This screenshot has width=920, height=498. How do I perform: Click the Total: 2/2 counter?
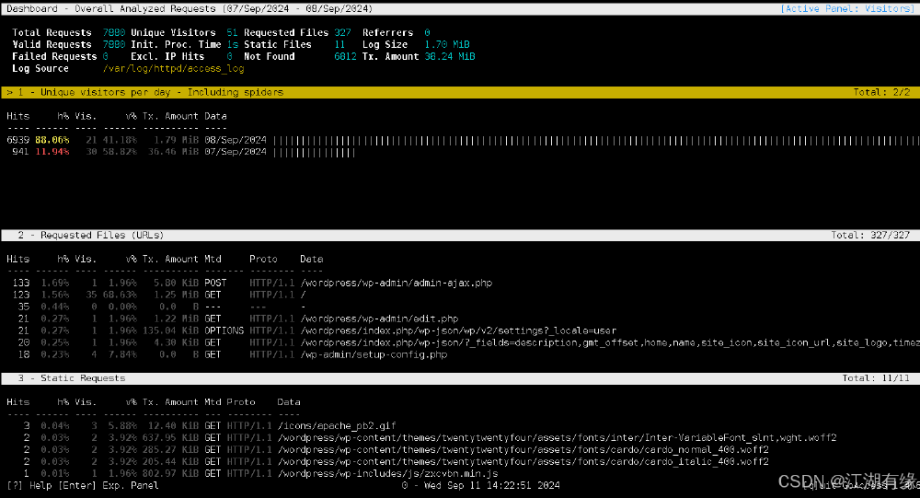coord(882,92)
